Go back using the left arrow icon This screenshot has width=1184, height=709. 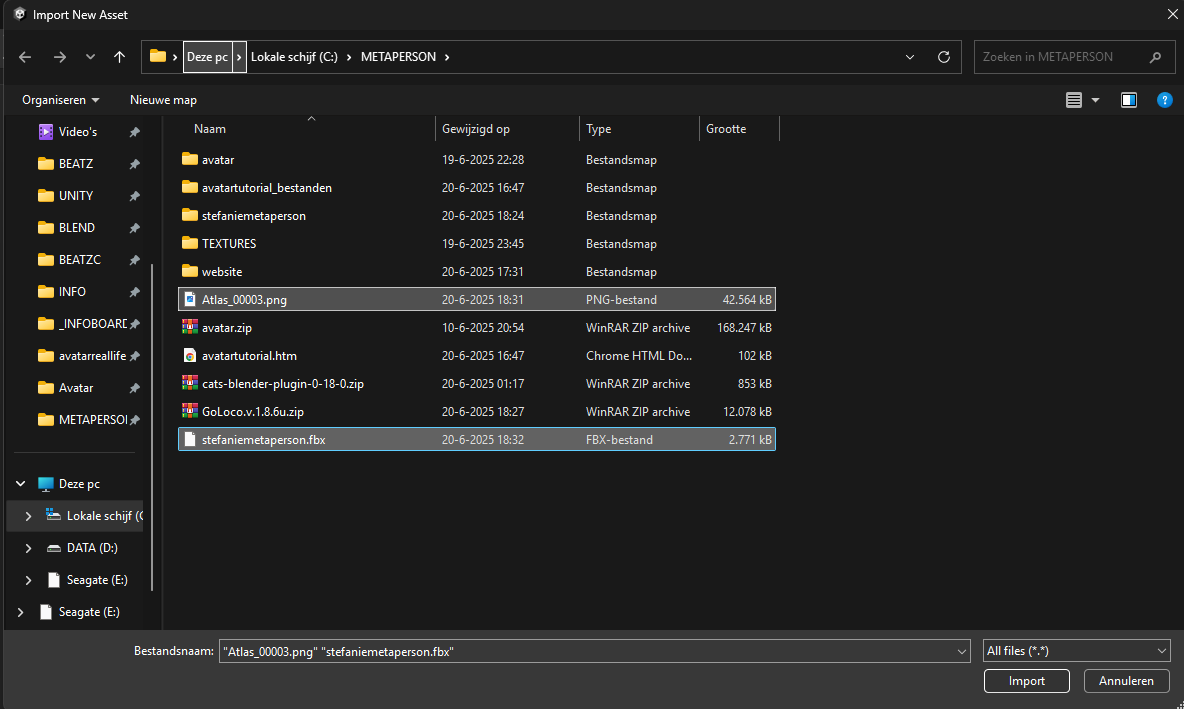25,57
